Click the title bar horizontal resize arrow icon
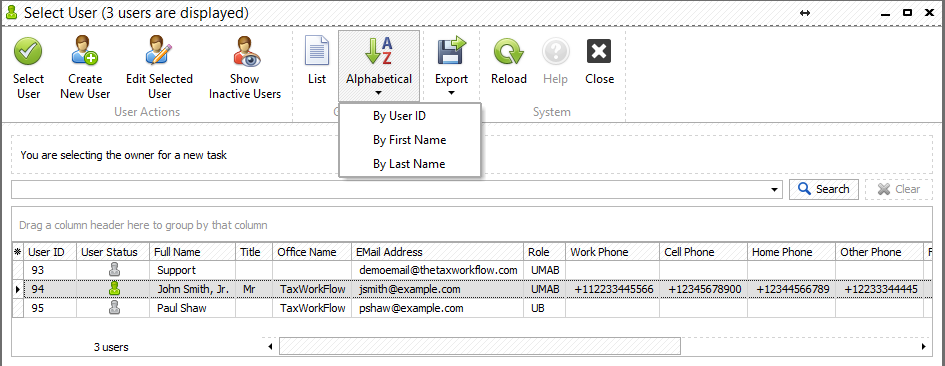 [805, 13]
